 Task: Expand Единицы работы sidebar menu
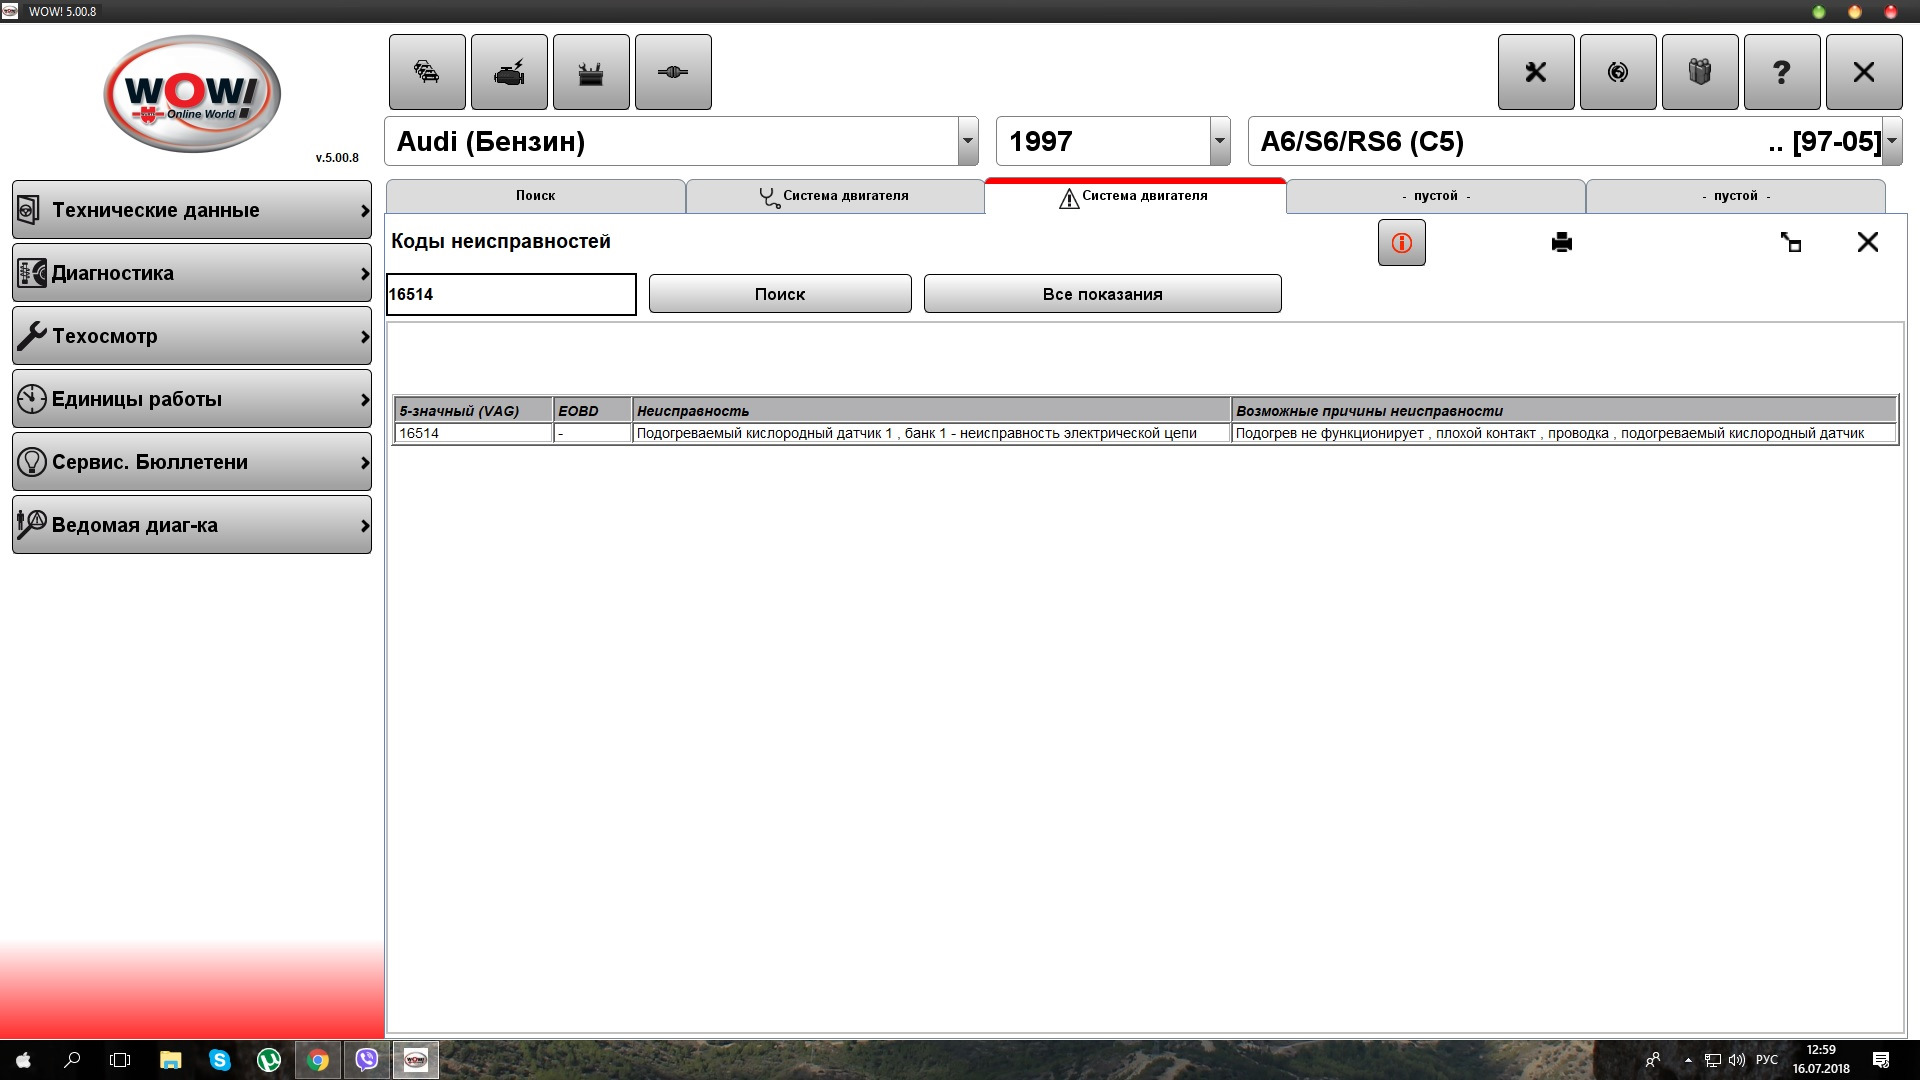[x=192, y=399]
